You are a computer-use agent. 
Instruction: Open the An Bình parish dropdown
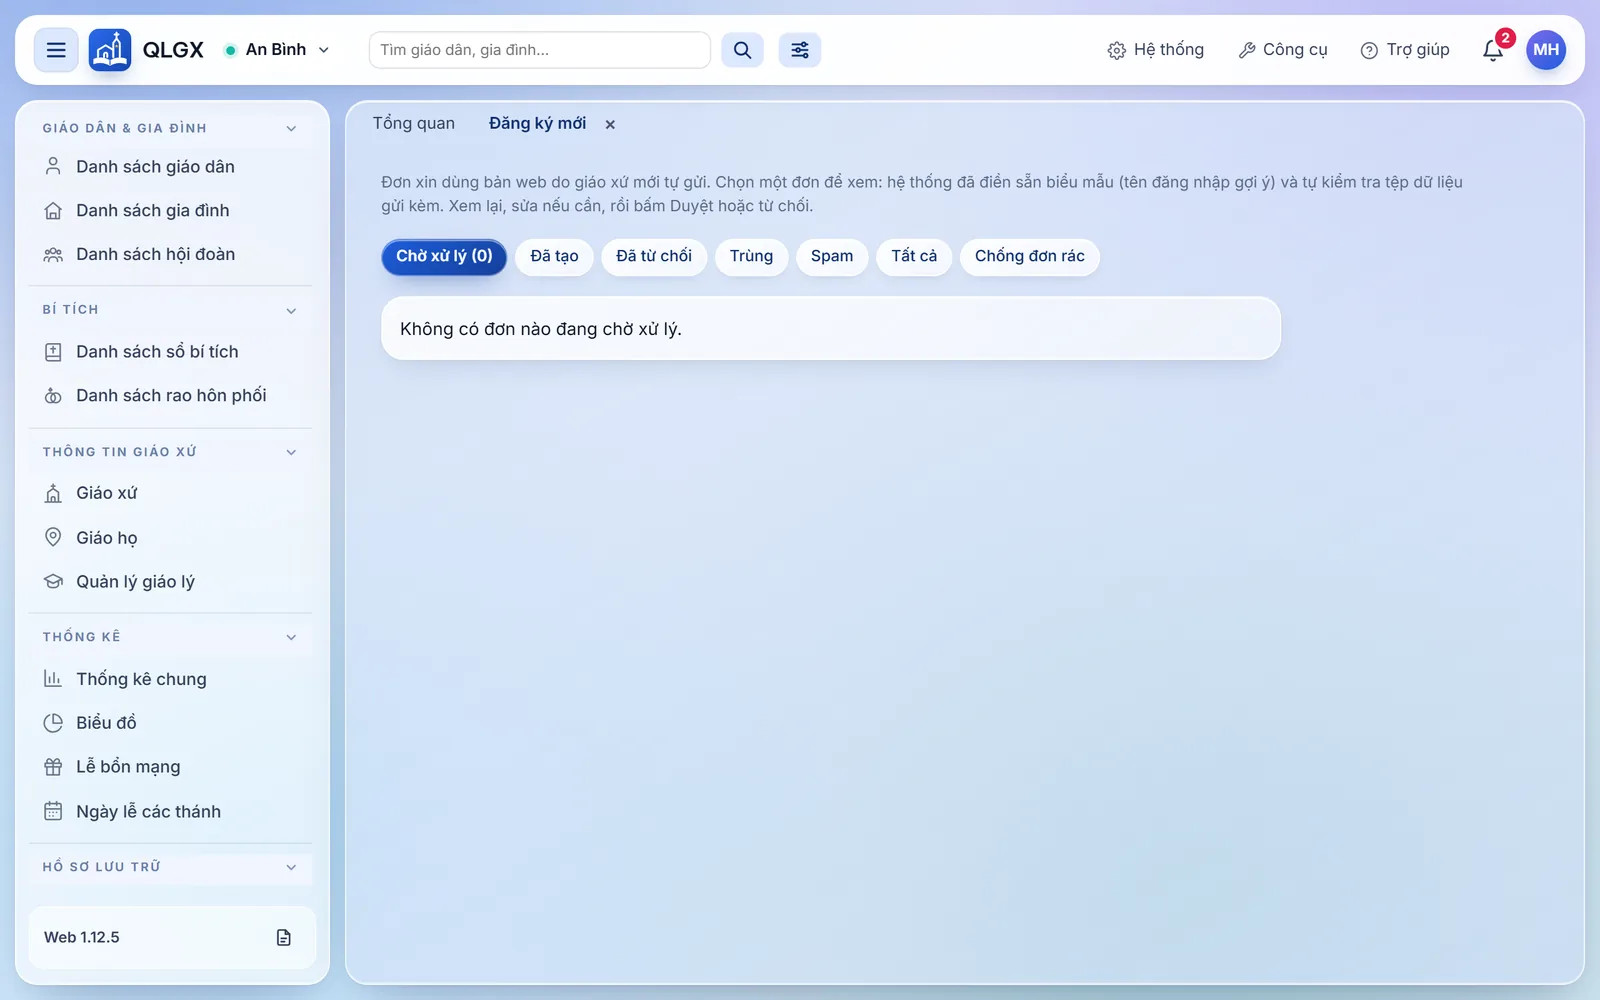[x=277, y=50]
